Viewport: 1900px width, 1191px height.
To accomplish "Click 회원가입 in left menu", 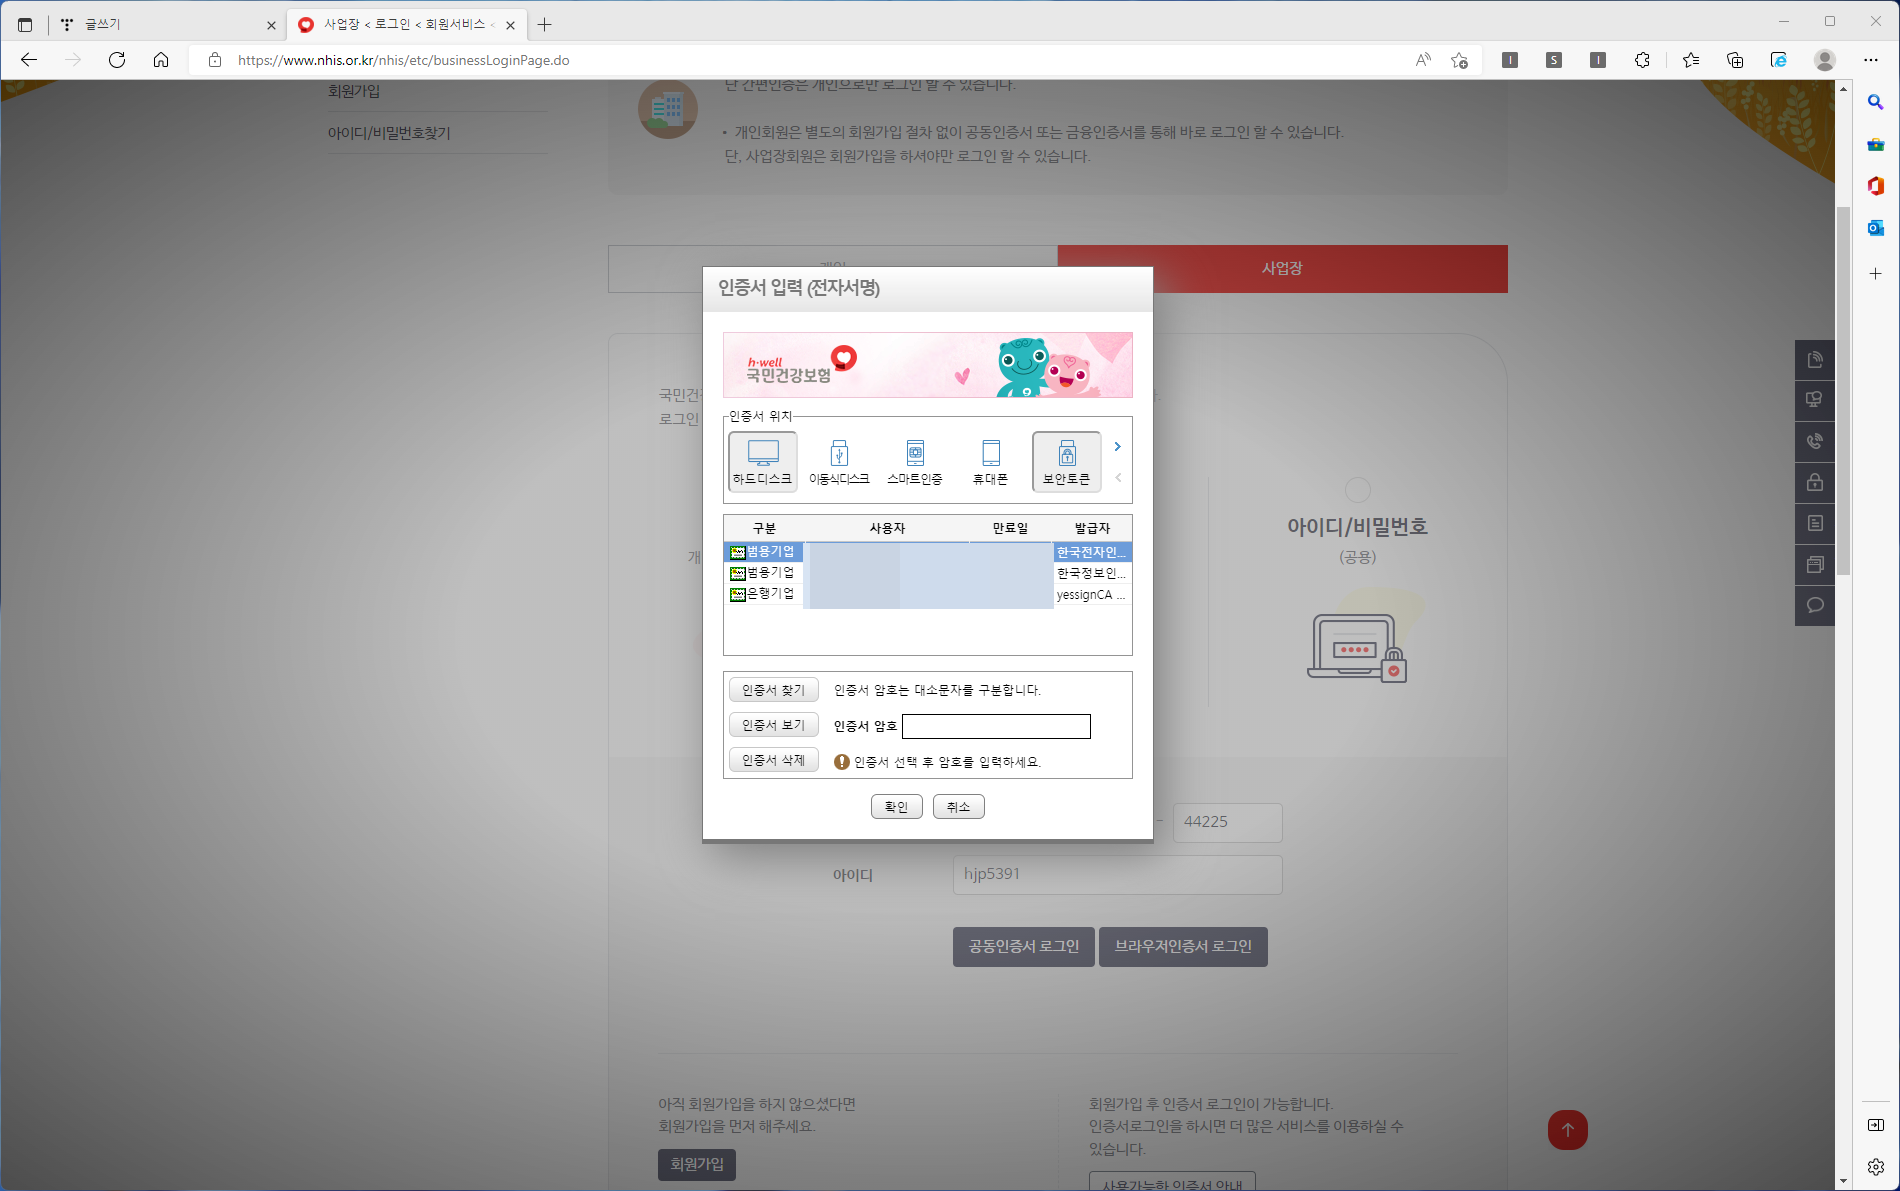I will pyautogui.click(x=354, y=91).
